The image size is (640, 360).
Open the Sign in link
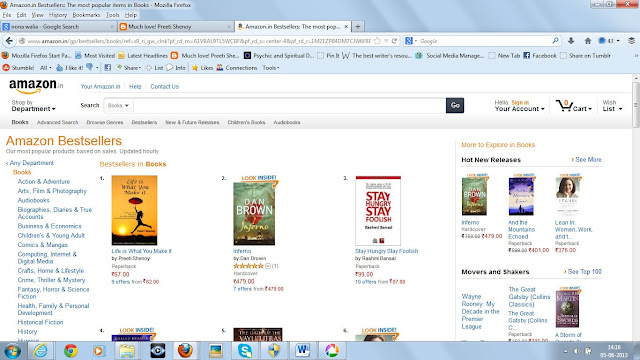[x=520, y=102]
